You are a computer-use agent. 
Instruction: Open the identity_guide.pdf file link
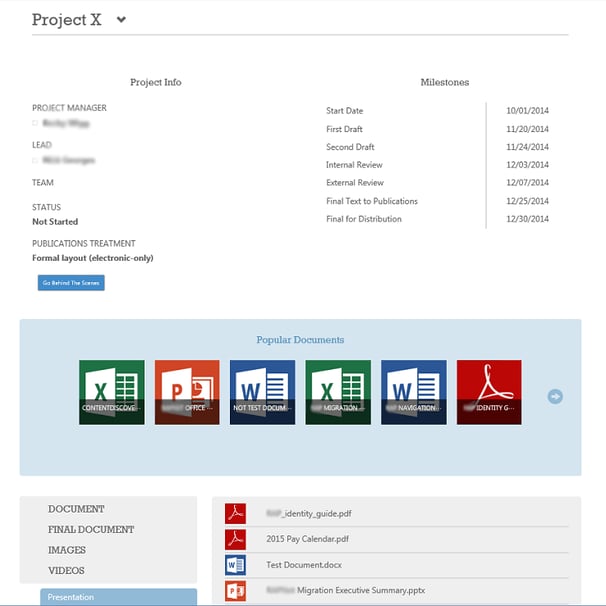[x=309, y=514]
